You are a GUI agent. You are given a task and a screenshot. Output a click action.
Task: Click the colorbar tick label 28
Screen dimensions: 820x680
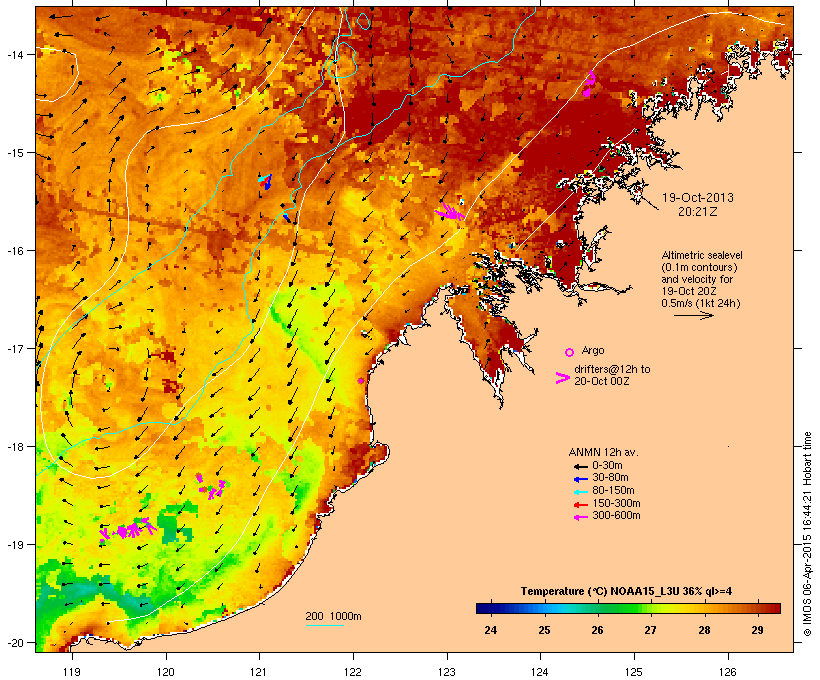704,630
